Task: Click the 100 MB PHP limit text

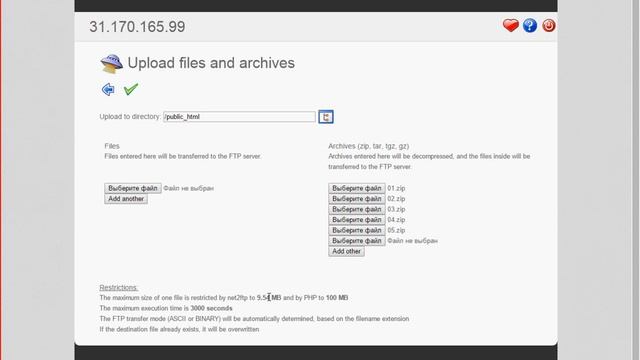Action: pyautogui.click(x=337, y=298)
